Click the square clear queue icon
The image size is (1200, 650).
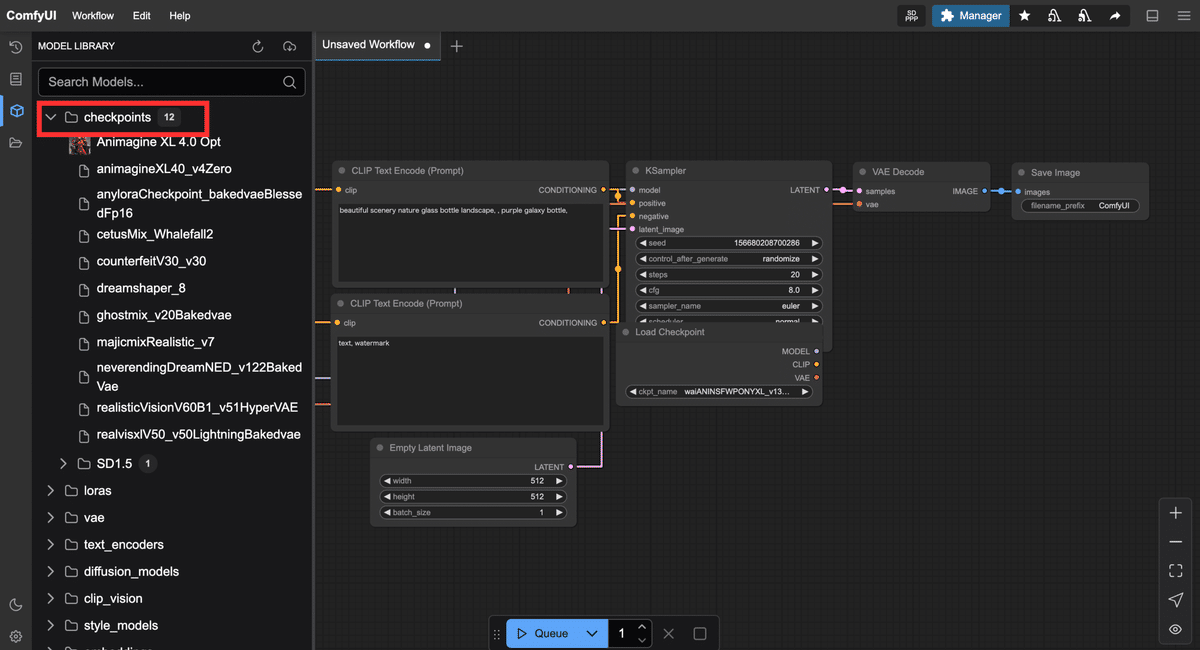point(700,634)
